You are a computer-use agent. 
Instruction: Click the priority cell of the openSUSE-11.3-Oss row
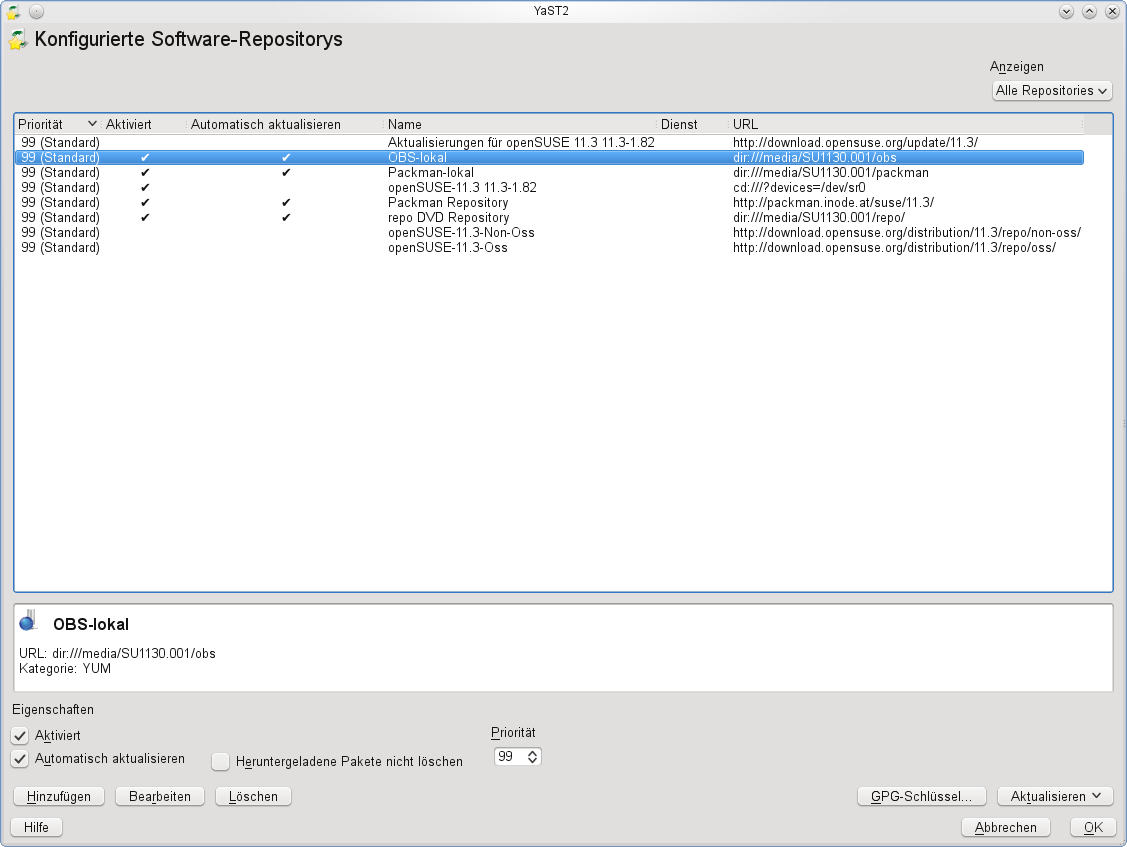click(60, 248)
